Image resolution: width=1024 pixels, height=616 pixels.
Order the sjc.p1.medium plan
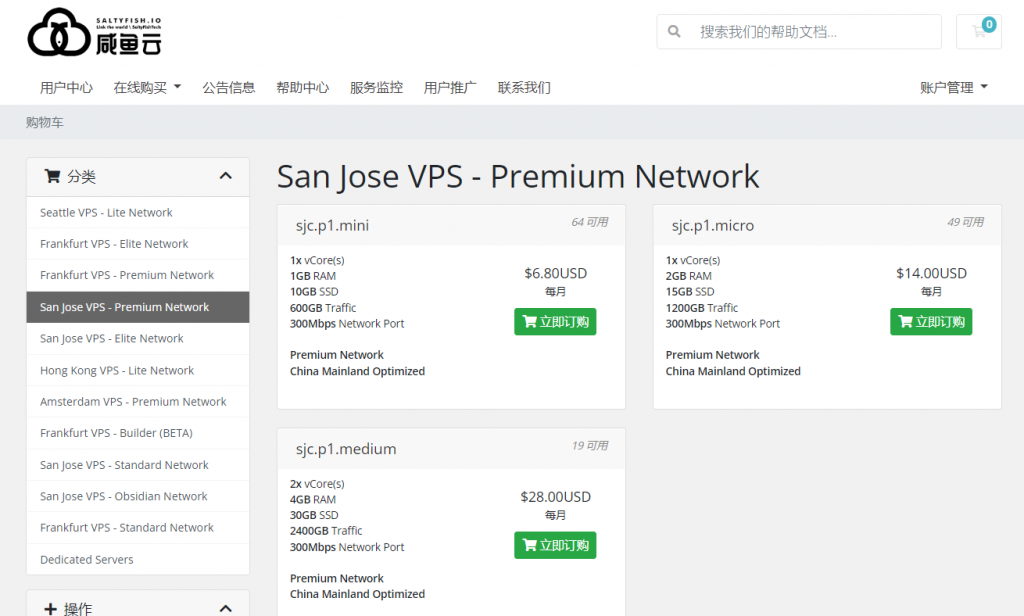point(555,545)
